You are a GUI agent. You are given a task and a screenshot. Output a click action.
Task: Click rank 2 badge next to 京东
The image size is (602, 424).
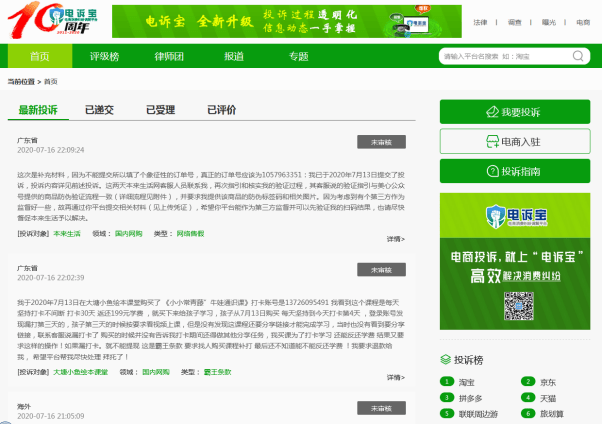528,381
